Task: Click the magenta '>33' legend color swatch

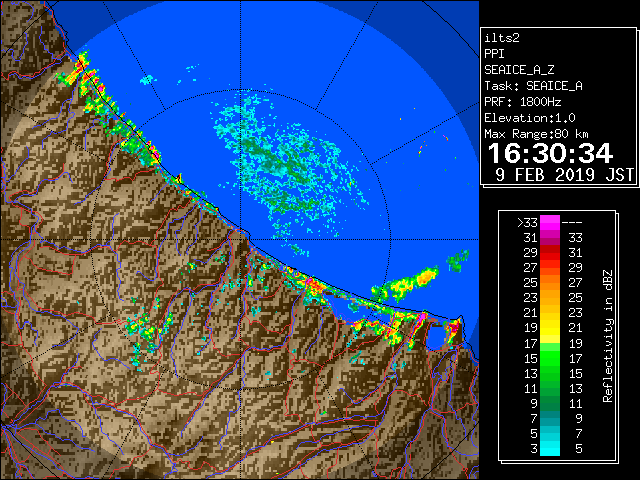Action: [x=550, y=223]
